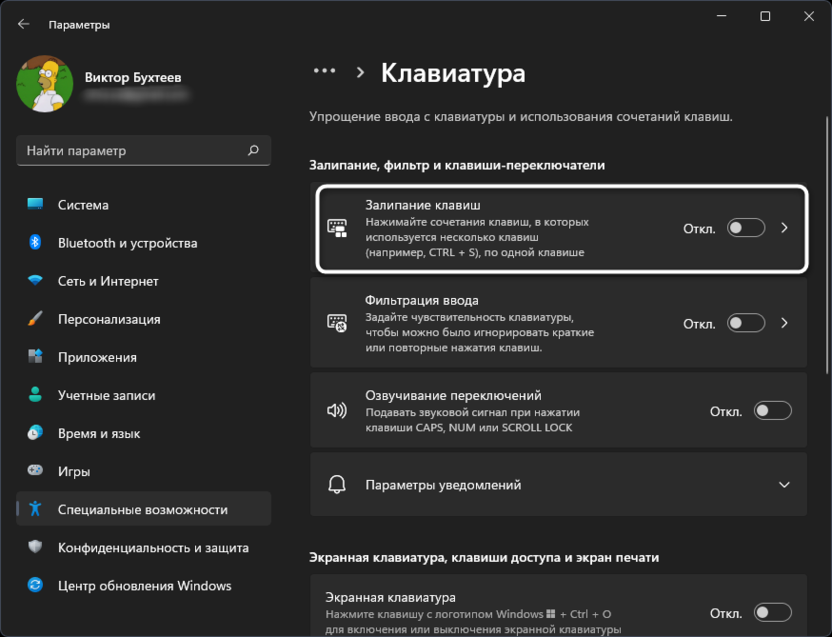Click the Учетные записи person icon
Screen dimensions: 832x637
(x=35, y=394)
